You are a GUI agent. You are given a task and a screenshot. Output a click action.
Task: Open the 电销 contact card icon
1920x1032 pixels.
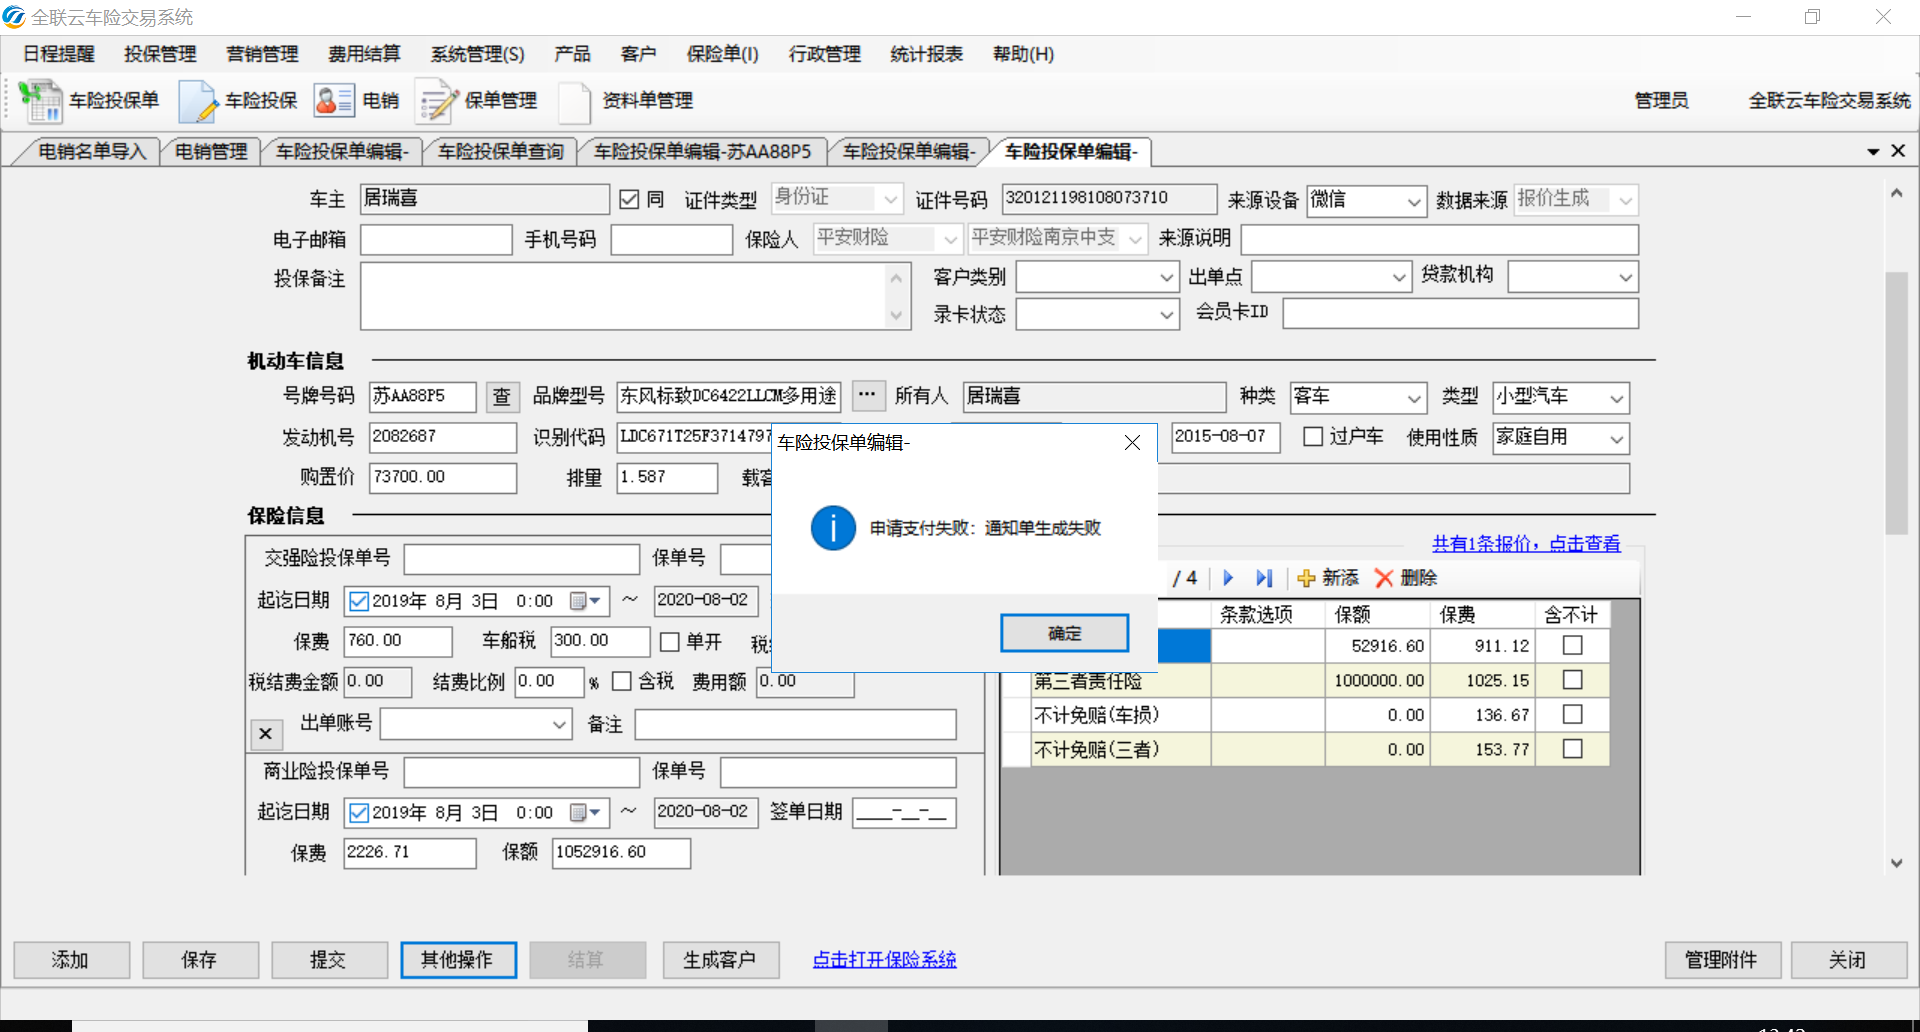tap(334, 100)
